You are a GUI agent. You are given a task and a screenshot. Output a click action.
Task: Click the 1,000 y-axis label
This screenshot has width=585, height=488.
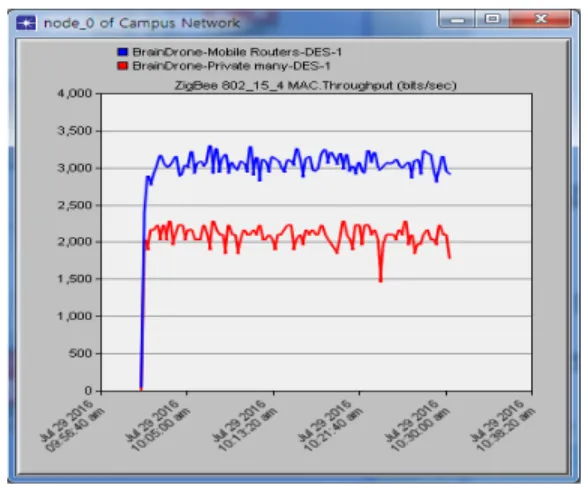click(x=75, y=316)
